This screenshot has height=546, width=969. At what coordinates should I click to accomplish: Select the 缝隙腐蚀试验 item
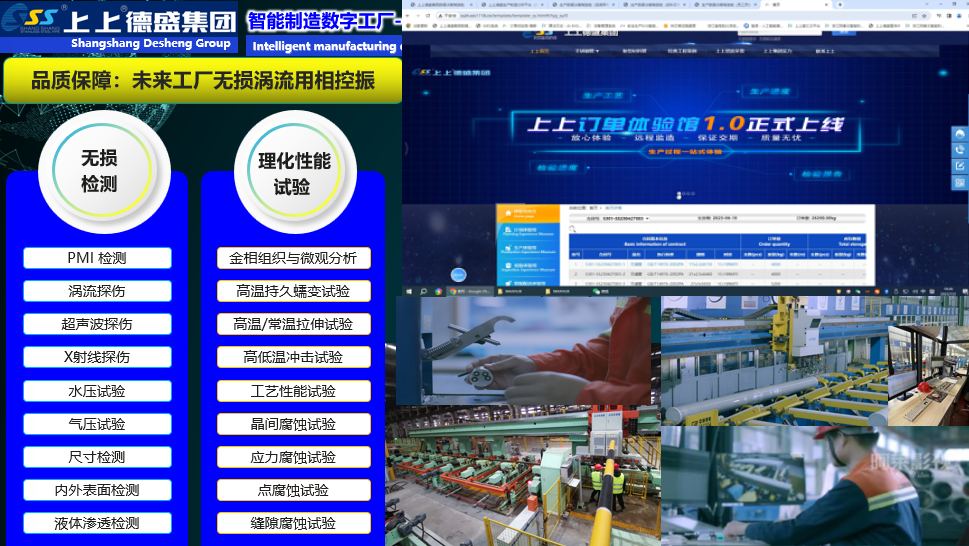(x=294, y=523)
